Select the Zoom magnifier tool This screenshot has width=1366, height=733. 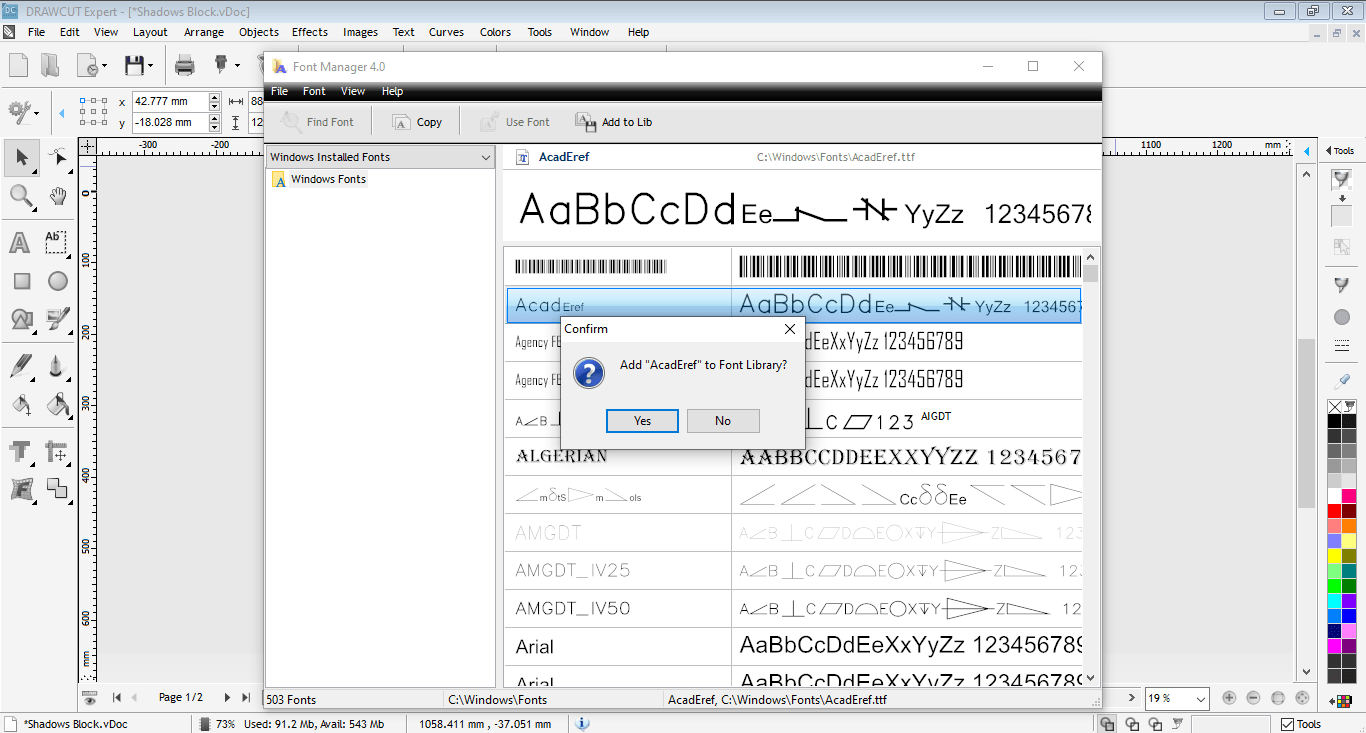[22, 196]
